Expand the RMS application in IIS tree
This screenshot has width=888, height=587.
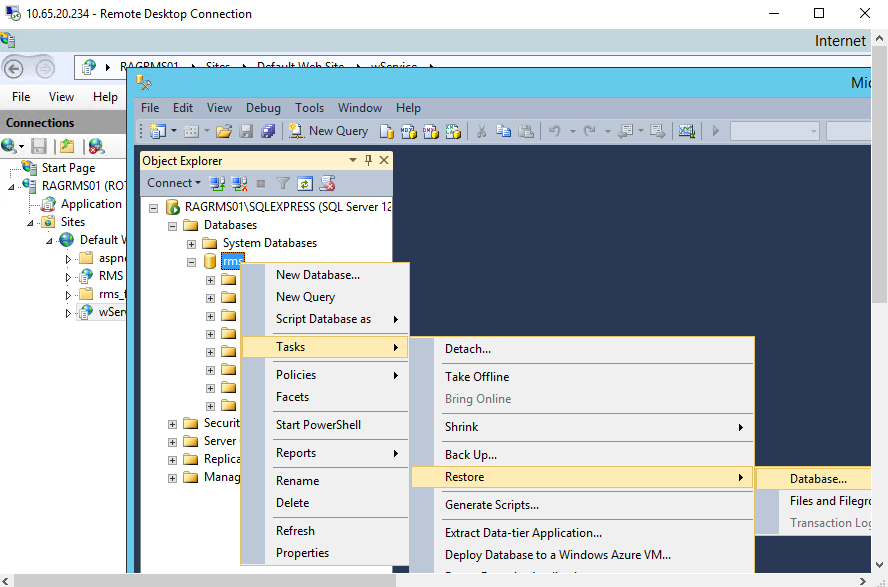click(x=68, y=277)
